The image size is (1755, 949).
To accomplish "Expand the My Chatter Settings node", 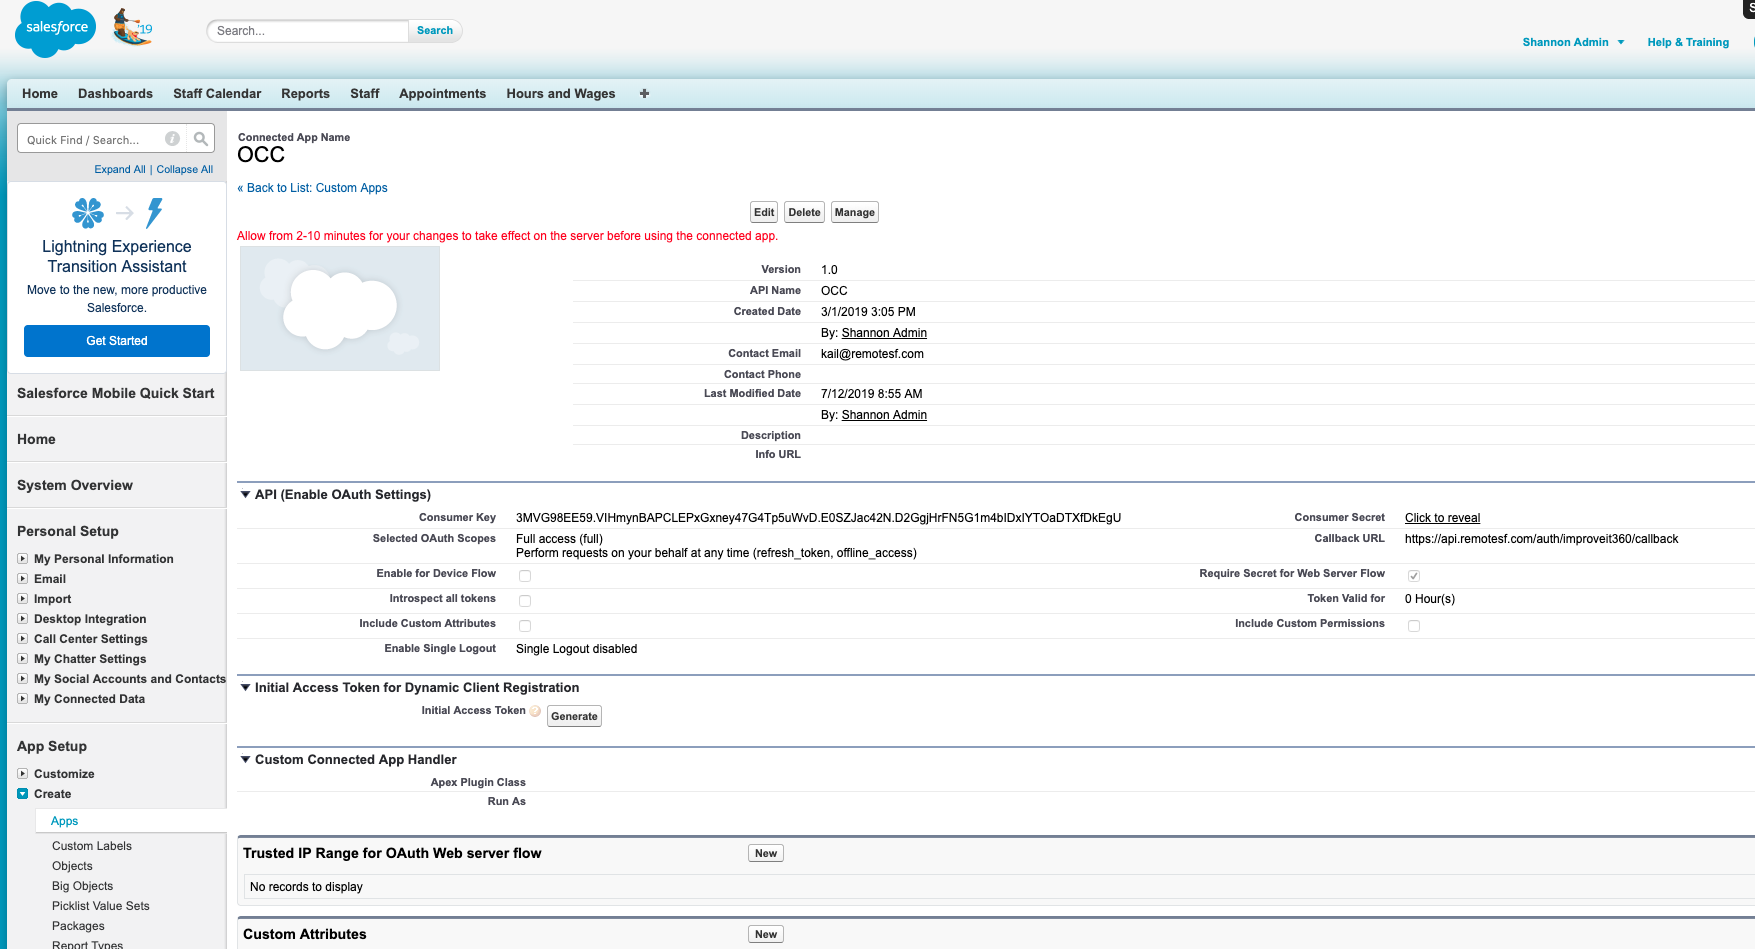I will 22,659.
